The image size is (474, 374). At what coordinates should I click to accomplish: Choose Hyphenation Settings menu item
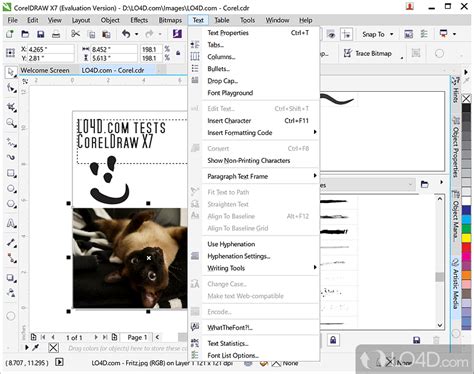[260, 256]
